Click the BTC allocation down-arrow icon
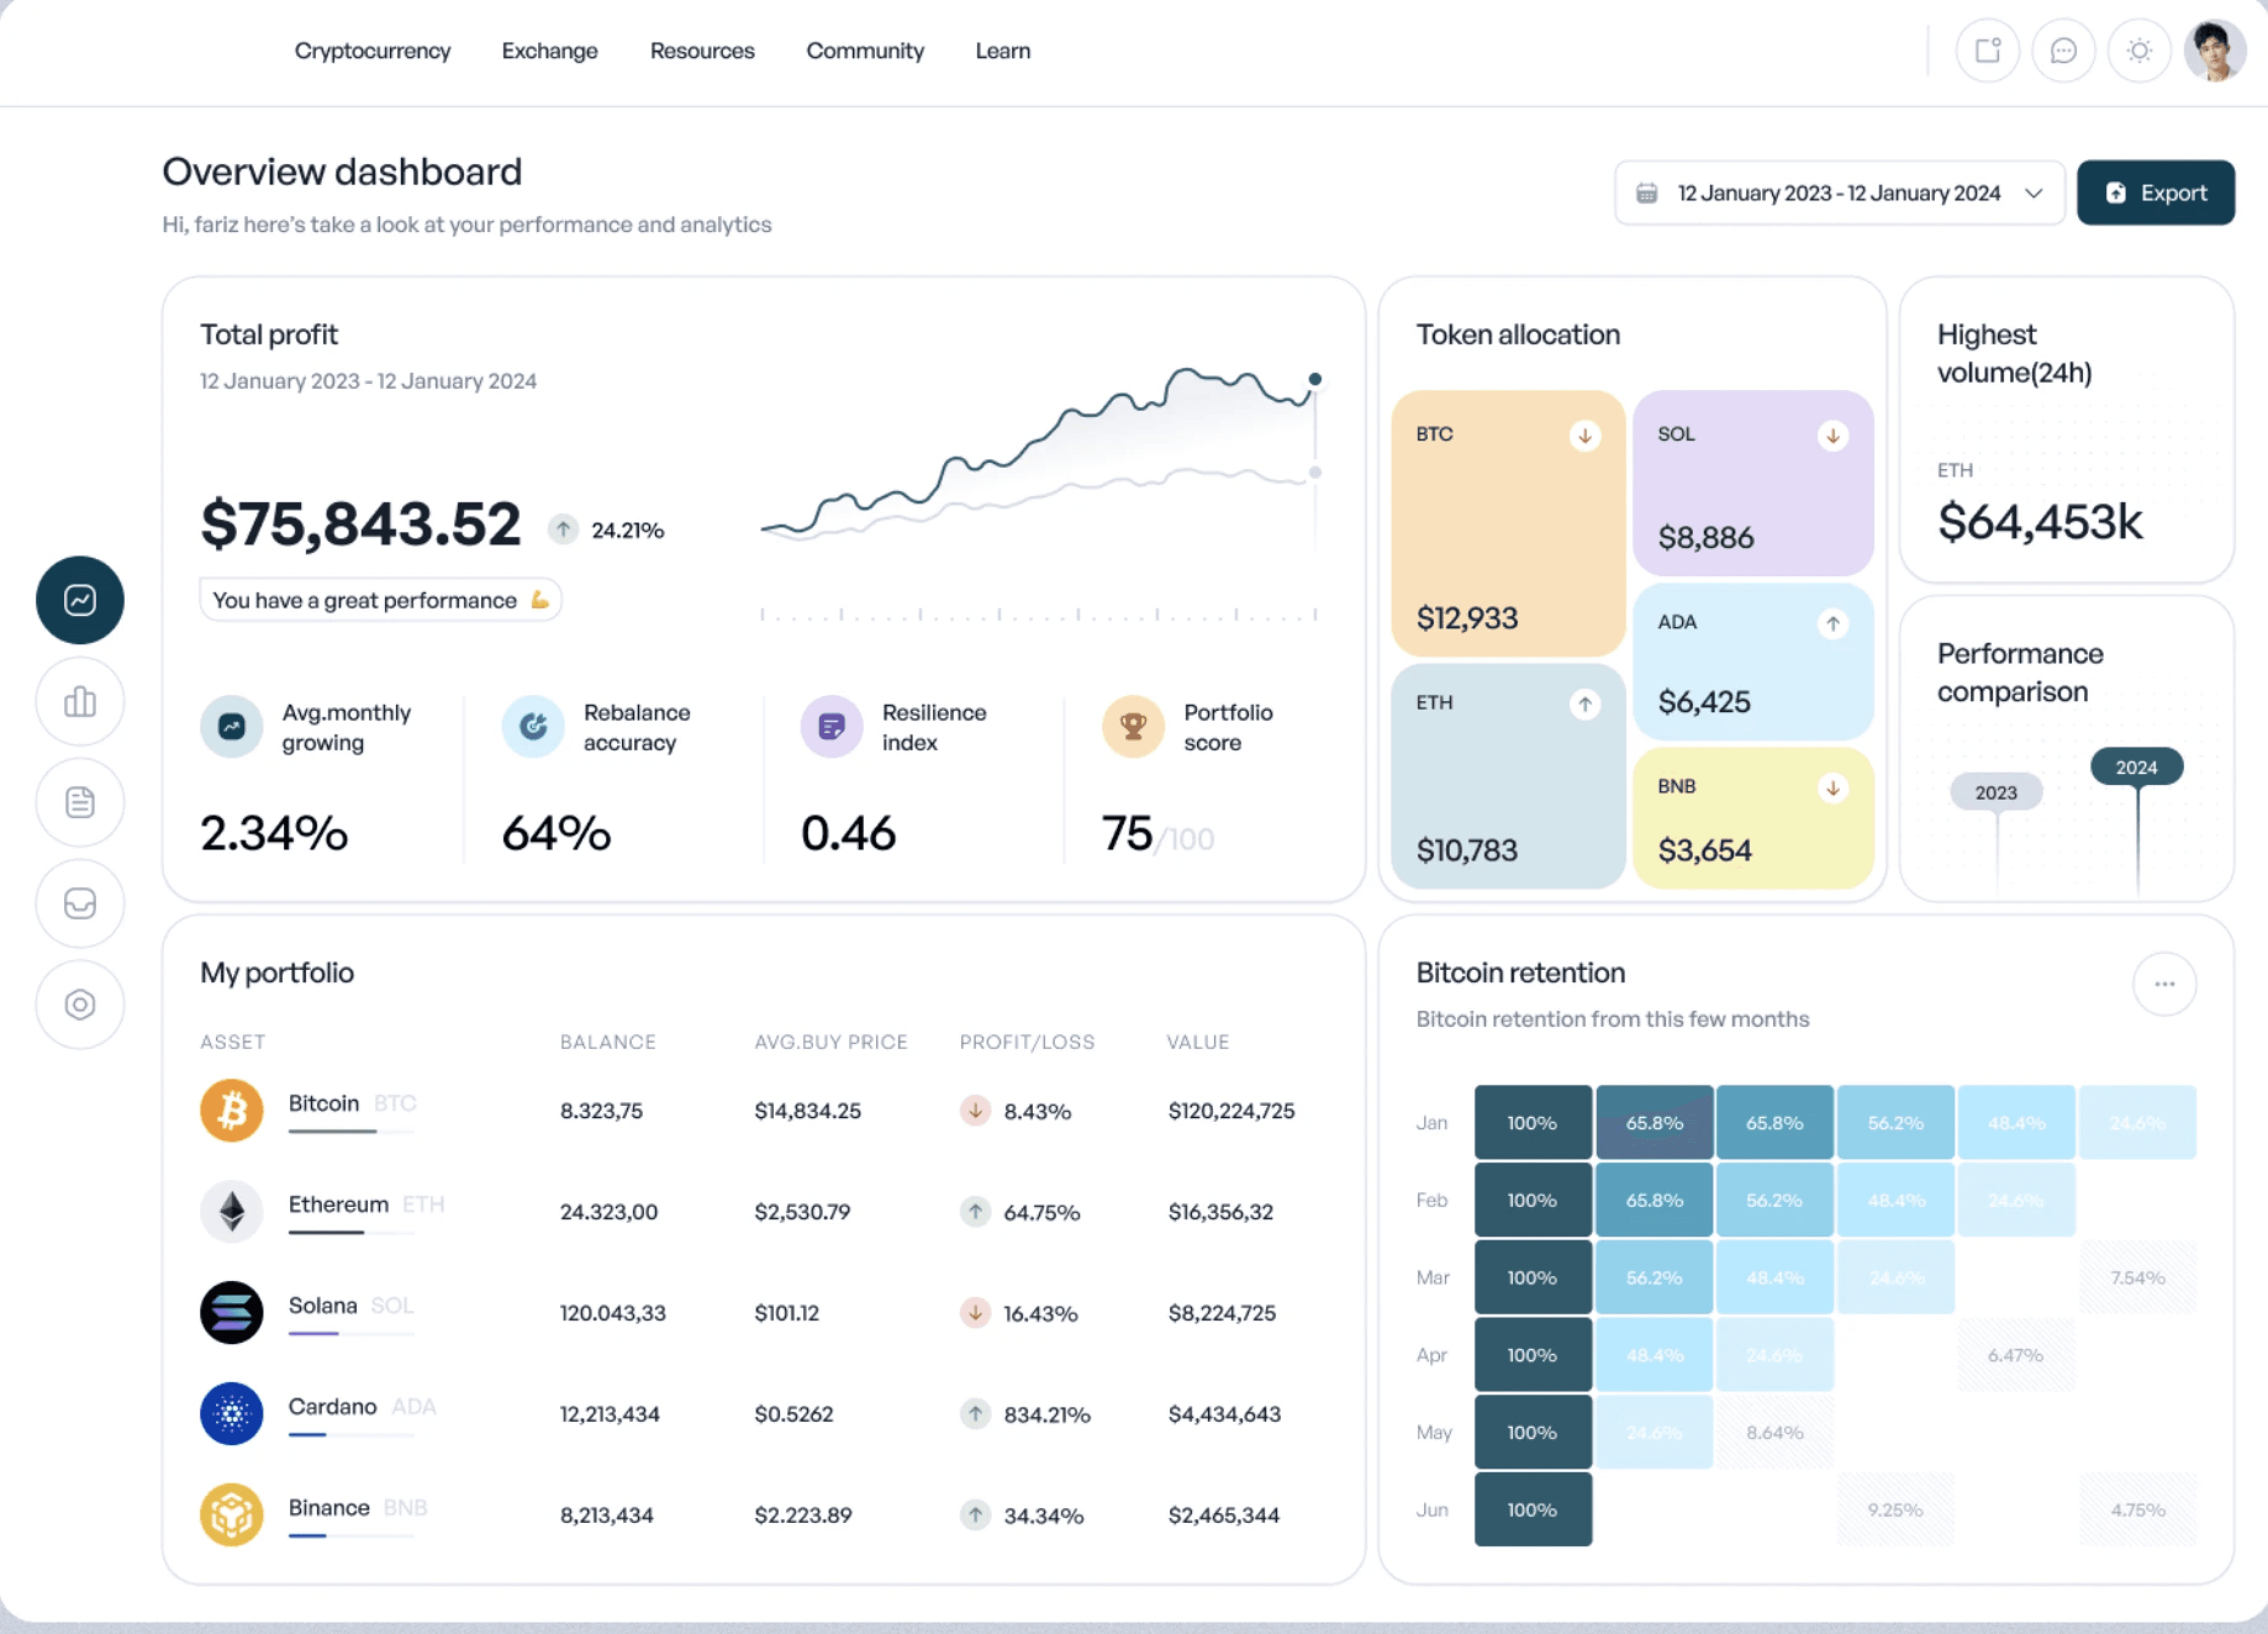The height and width of the screenshot is (1634, 2268). (x=1585, y=436)
